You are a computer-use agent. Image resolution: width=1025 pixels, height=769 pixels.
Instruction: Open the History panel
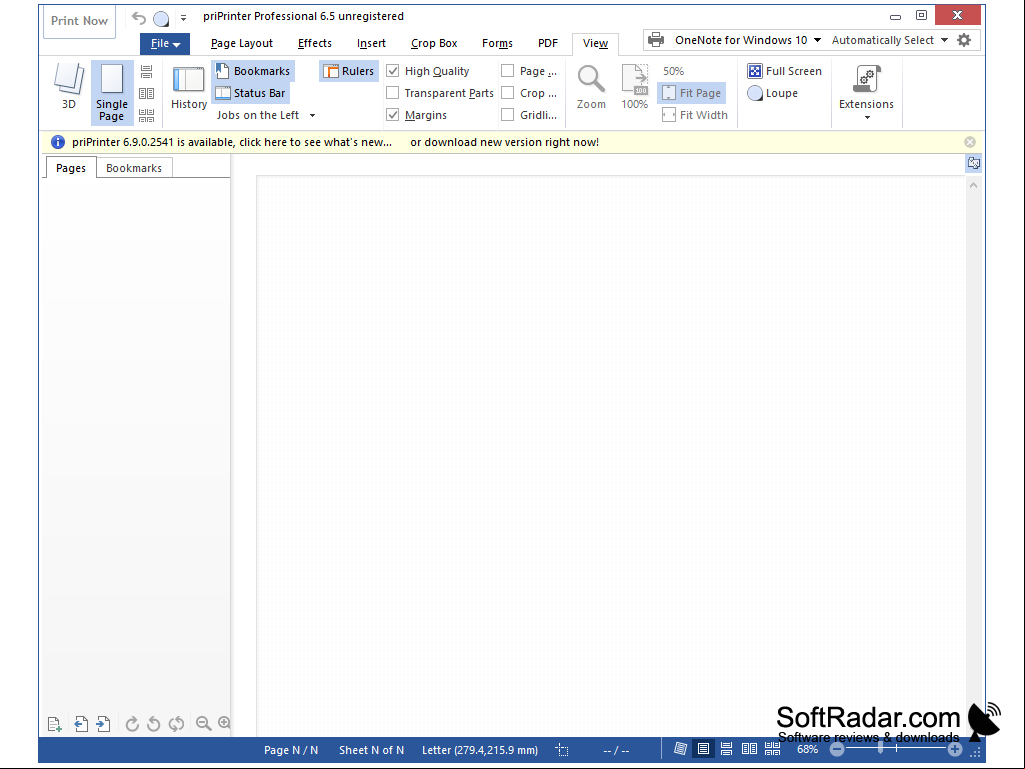[189, 88]
